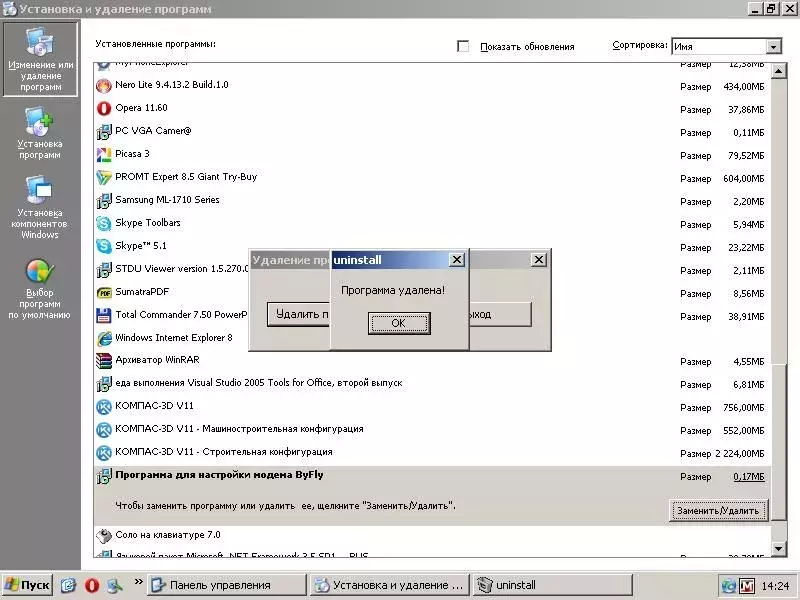The width and height of the screenshot is (800, 600).
Task: Click the Samsung ML-1710 Series icon
Action: click(x=104, y=201)
